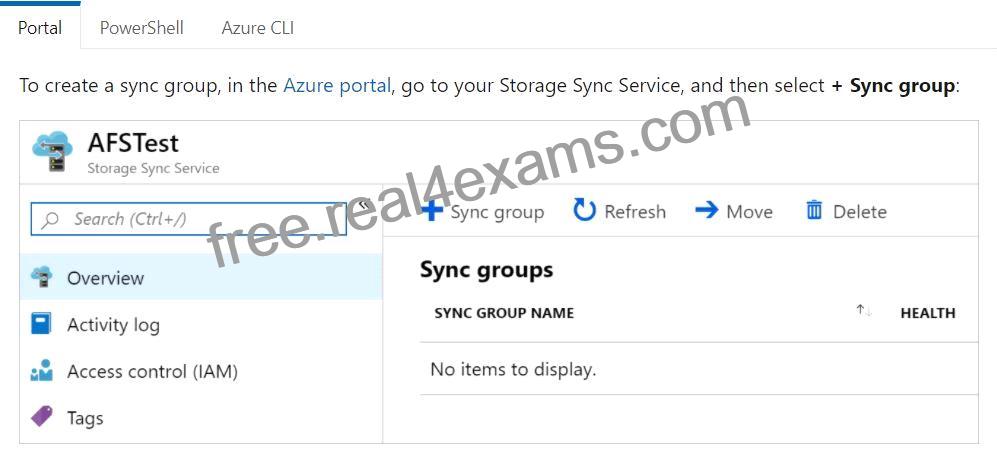Click the Refresh circular arrow icon
997x449 pixels.
coord(584,210)
